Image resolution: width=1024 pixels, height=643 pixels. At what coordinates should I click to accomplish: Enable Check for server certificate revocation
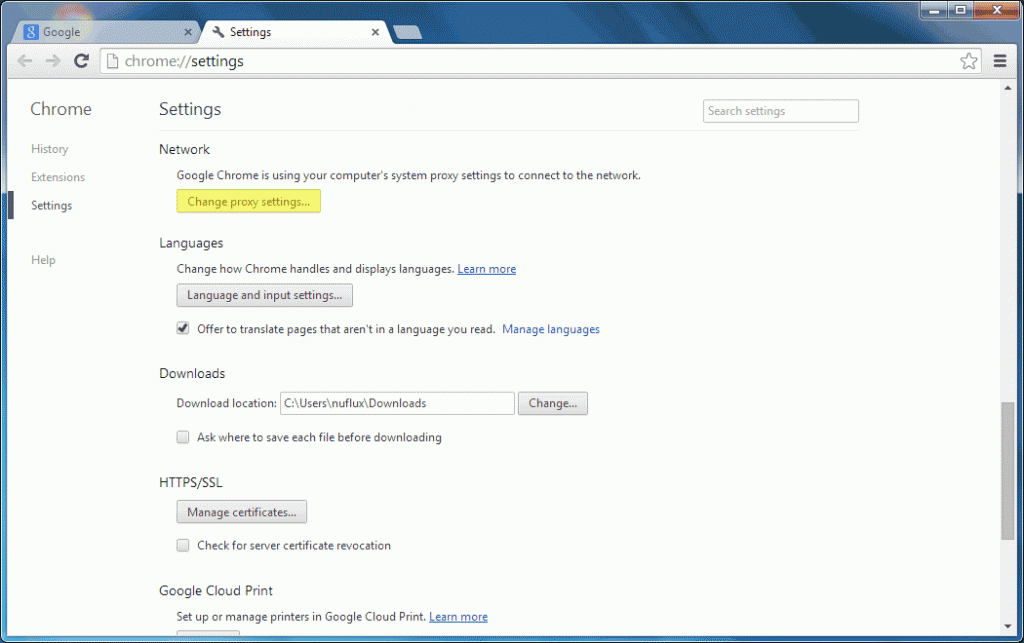point(183,545)
